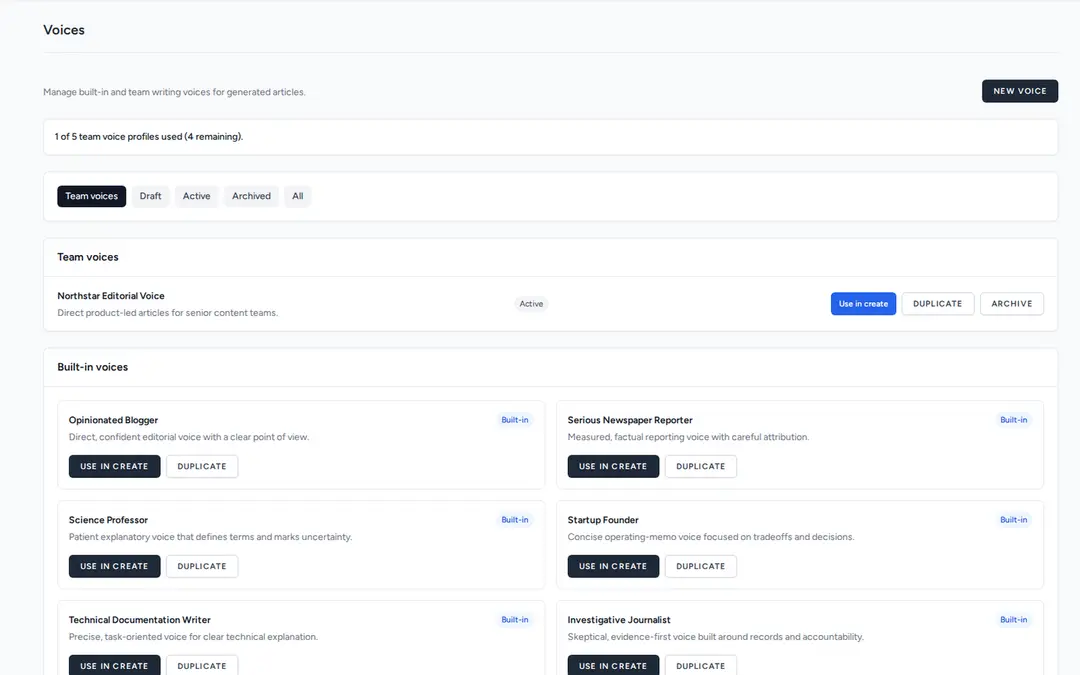1080x675 pixels.
Task: Use Technical Documentation Writer in create
Action: [x=114, y=665]
